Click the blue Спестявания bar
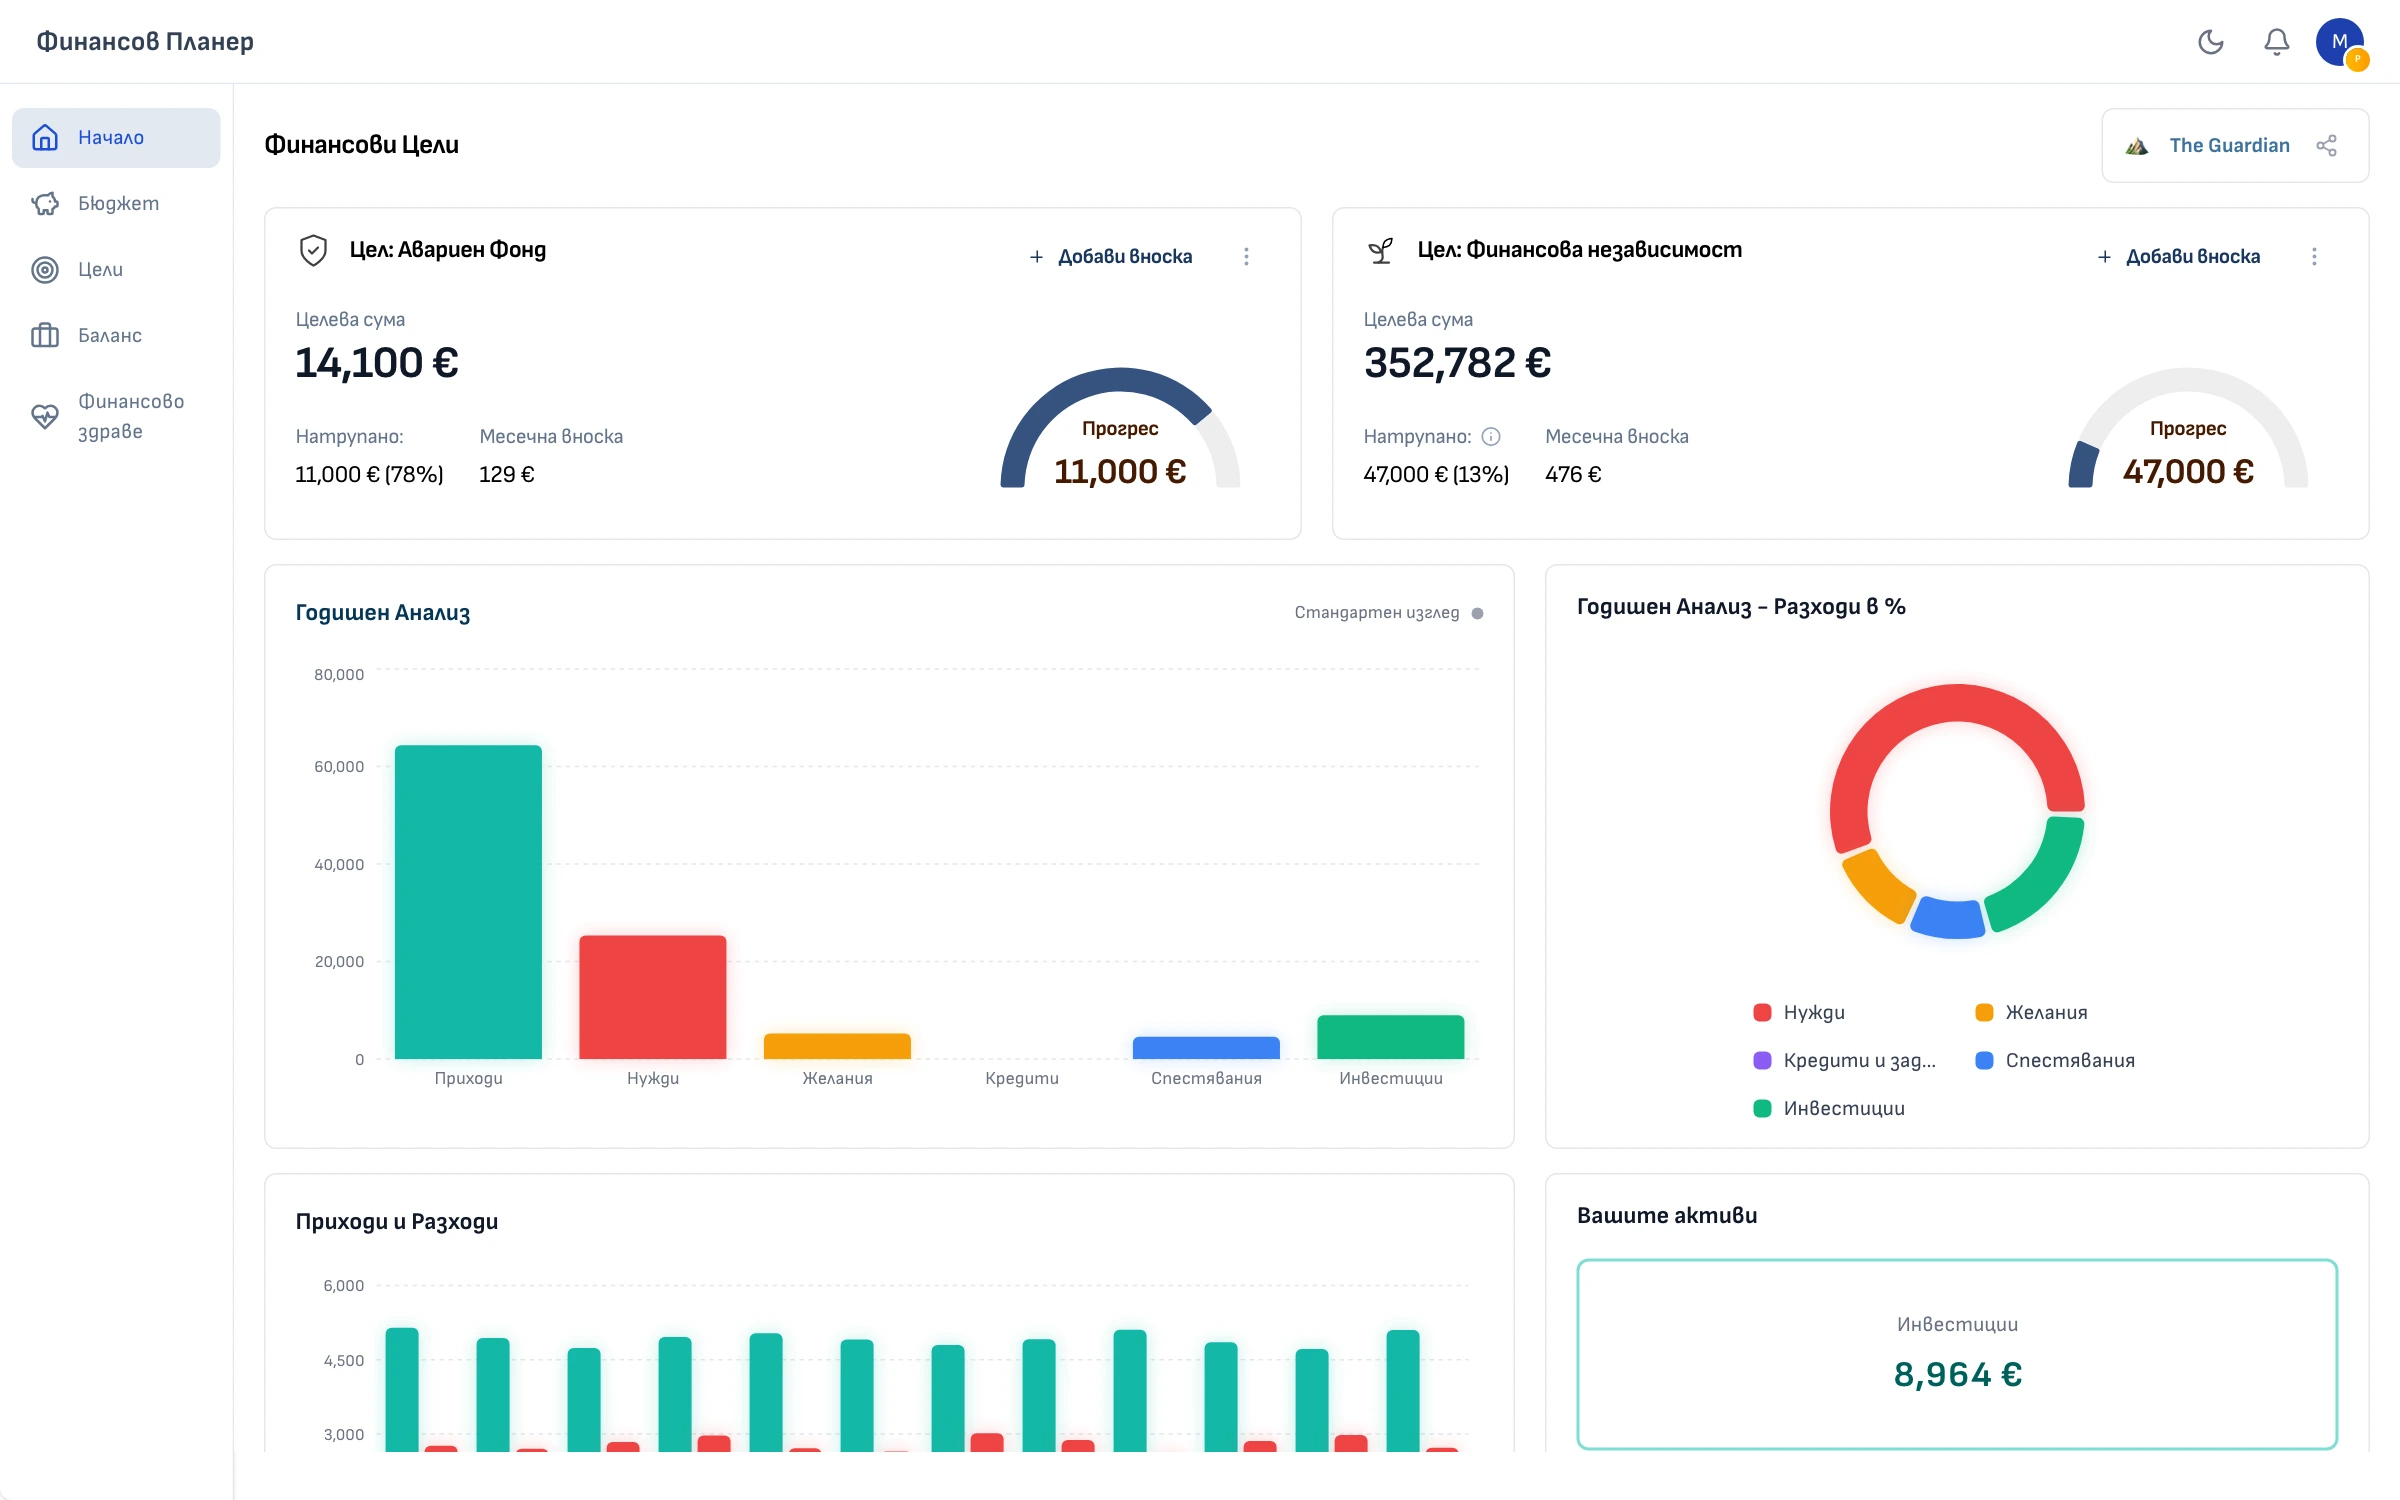The image size is (2400, 1500). point(1206,1048)
